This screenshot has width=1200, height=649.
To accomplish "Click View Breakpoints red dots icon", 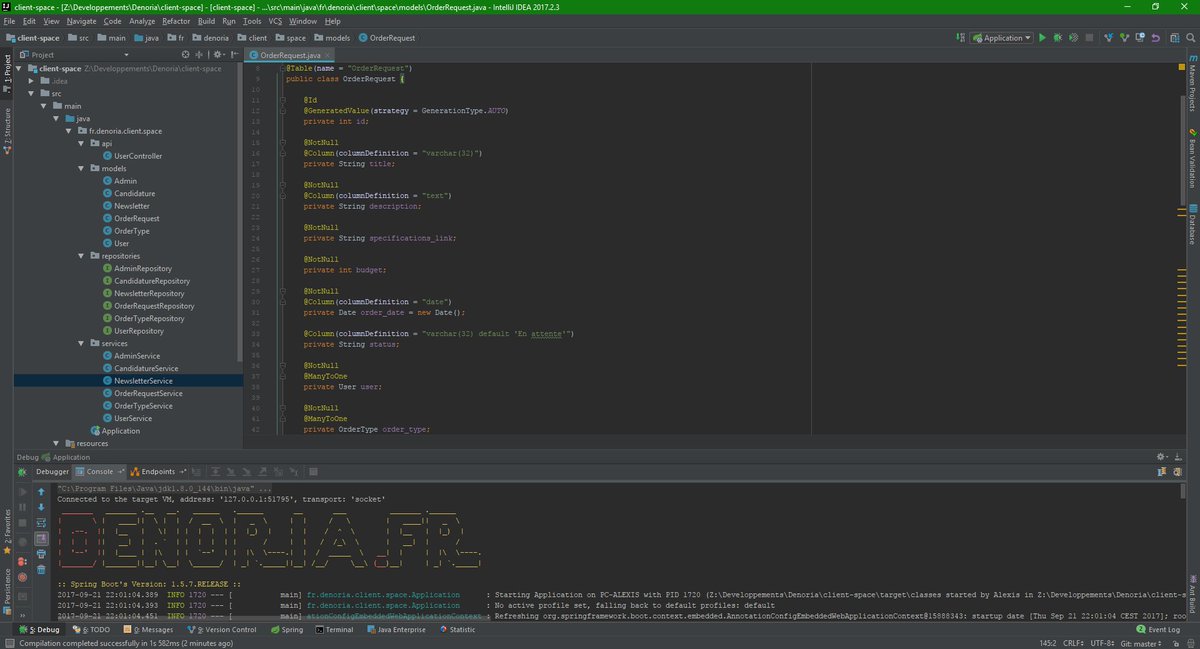I will [22, 561].
